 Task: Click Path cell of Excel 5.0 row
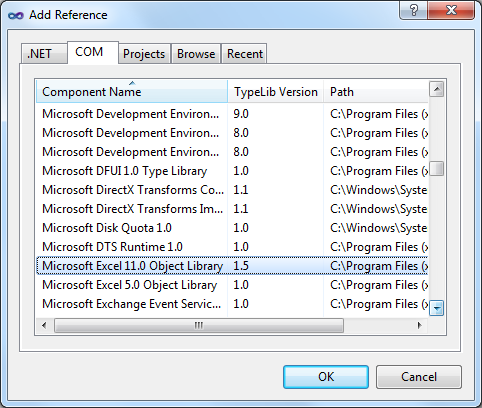click(379, 285)
